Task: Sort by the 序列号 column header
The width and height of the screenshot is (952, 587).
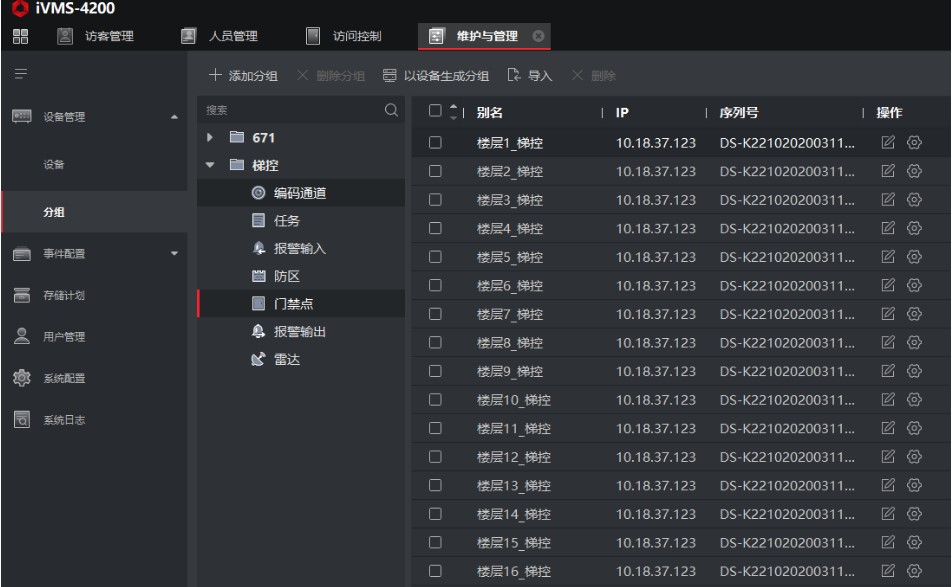Action: pyautogui.click(x=738, y=112)
